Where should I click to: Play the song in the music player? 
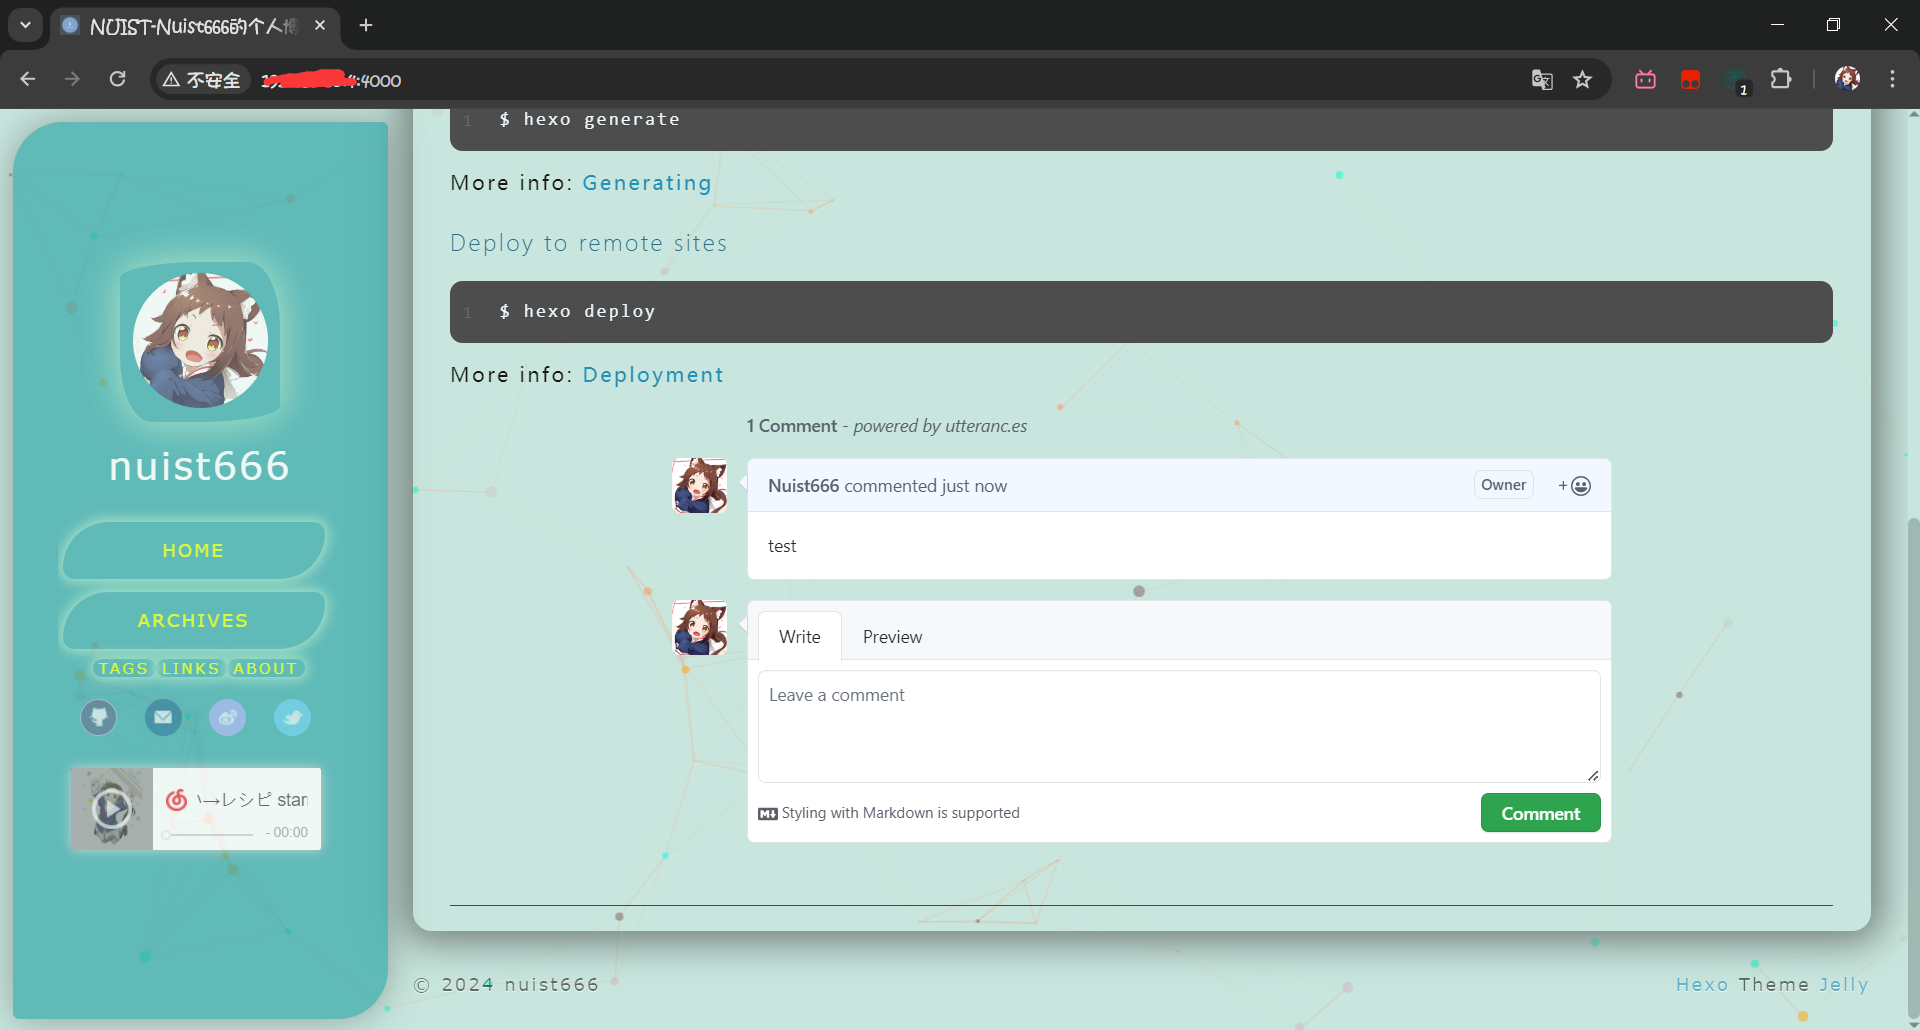click(x=111, y=808)
